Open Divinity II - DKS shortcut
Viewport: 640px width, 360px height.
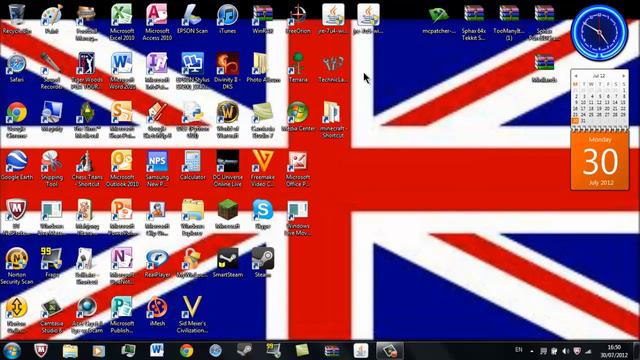tap(227, 71)
